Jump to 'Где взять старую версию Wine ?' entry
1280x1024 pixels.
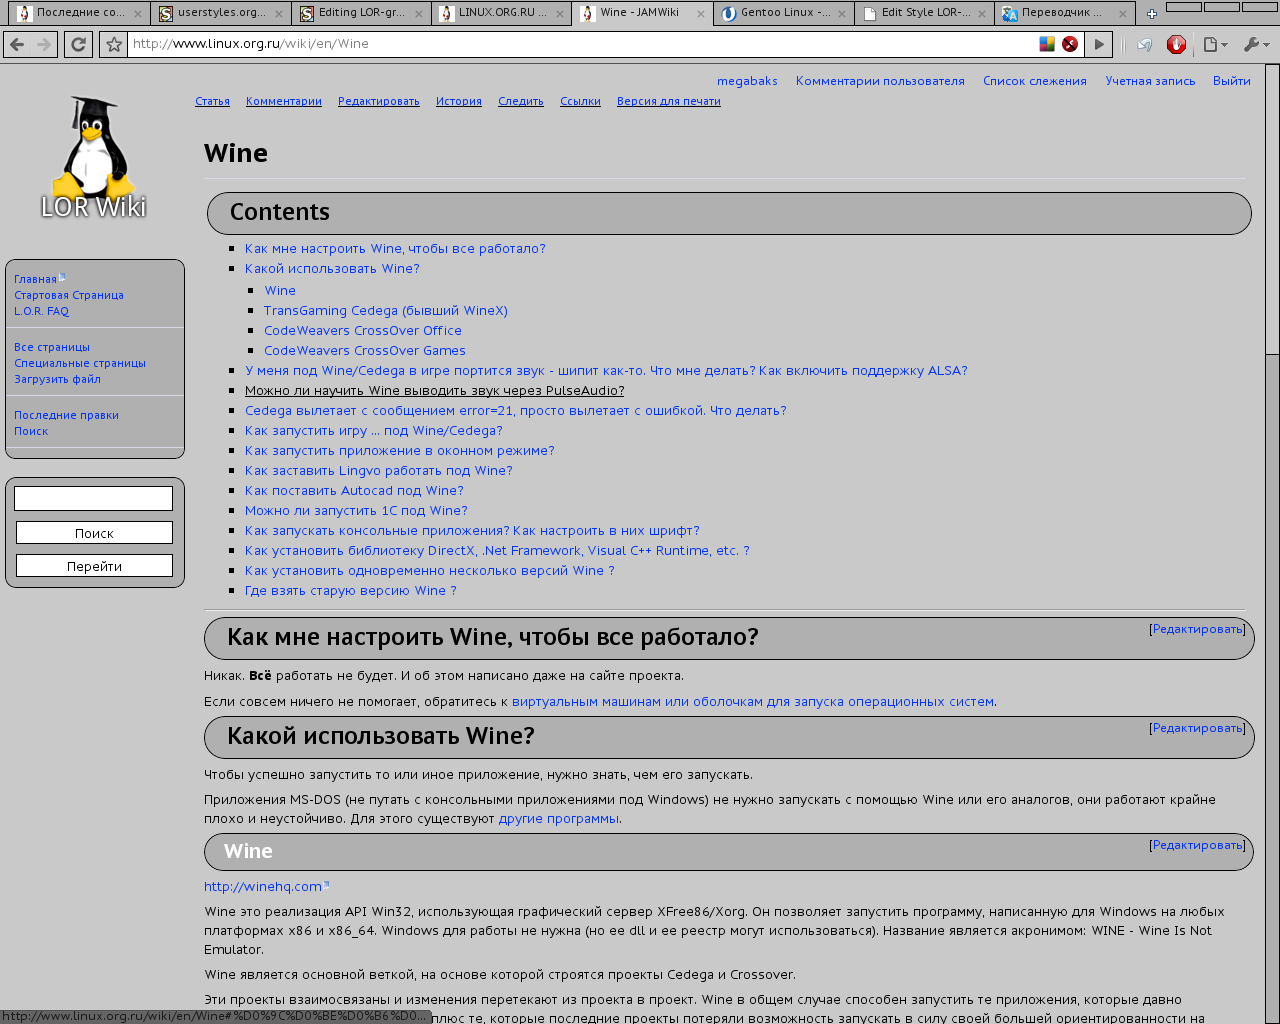point(350,591)
